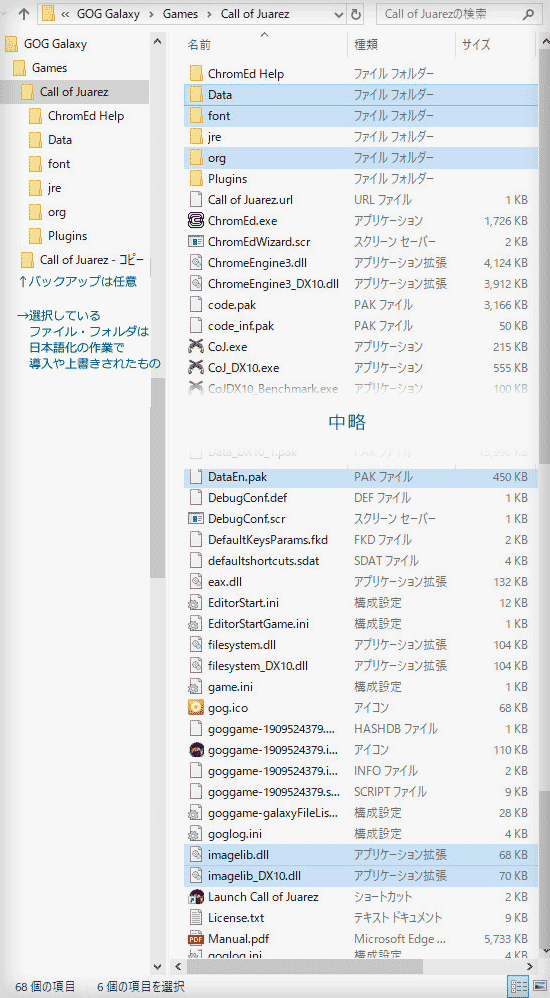Viewport: 550px width, 998px height.
Task: Expand the GOG Galaxy breadcrumb chevron
Action: tap(150, 14)
